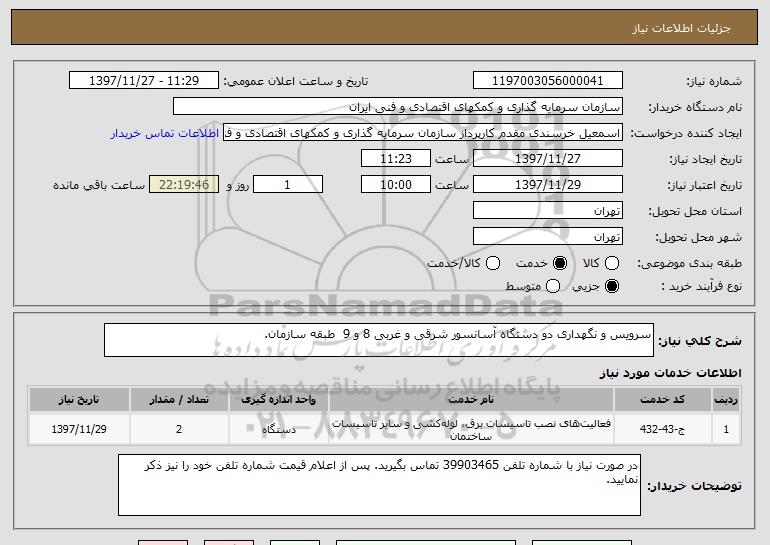
Task: Click the request creator field اسمعیل خرسندی
Action: (x=423, y=133)
